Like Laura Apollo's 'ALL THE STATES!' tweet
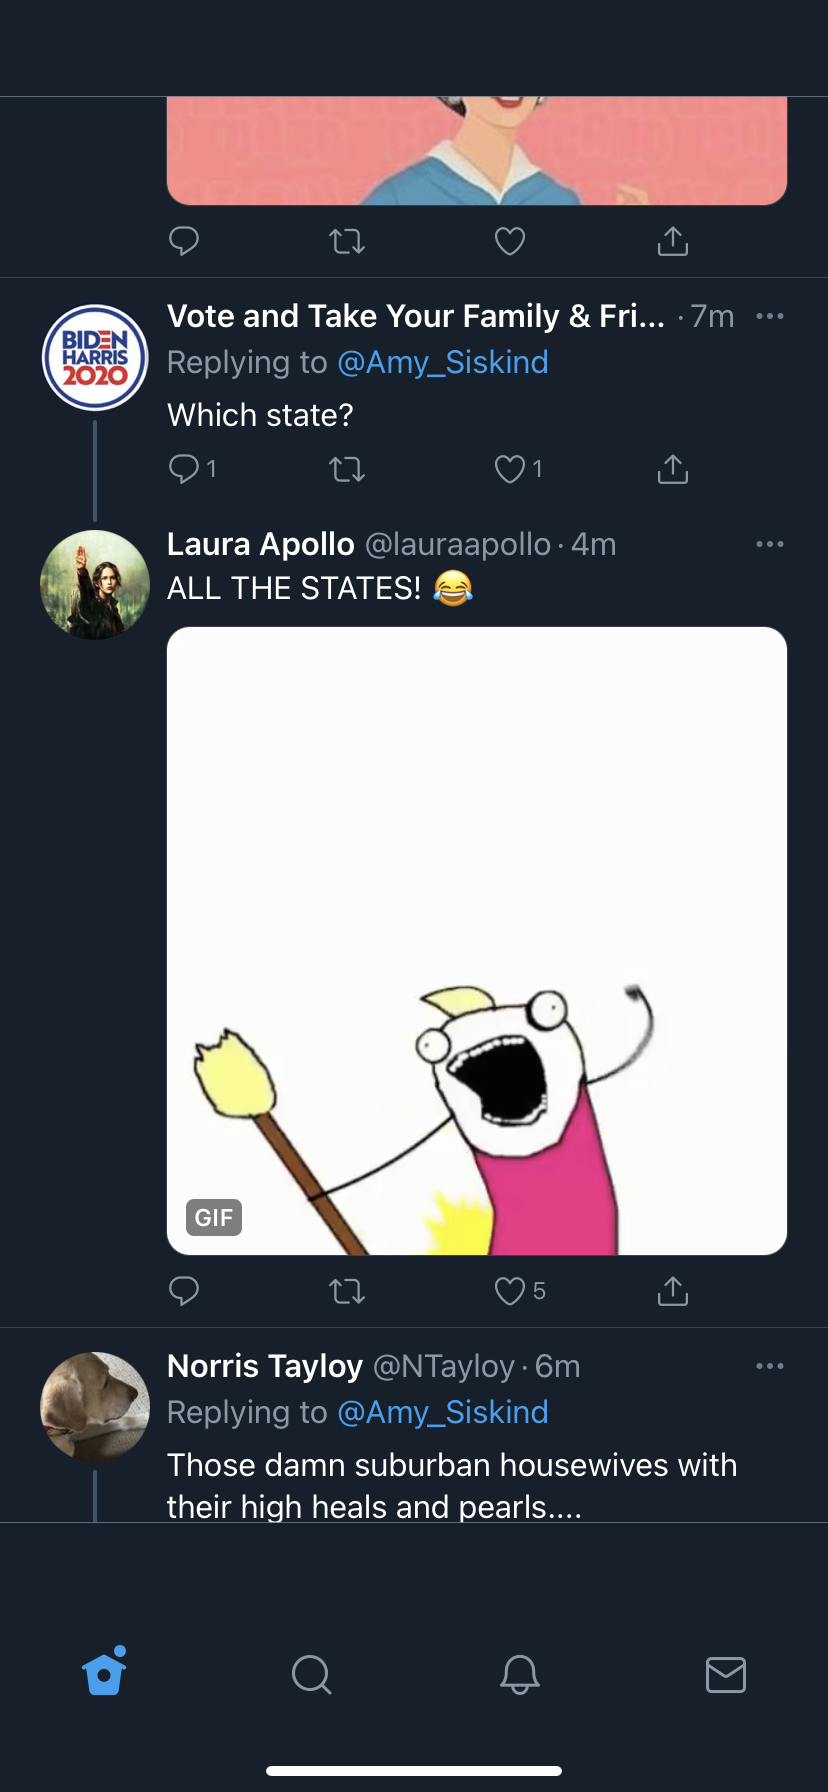This screenshot has height=1792, width=828. point(510,1291)
